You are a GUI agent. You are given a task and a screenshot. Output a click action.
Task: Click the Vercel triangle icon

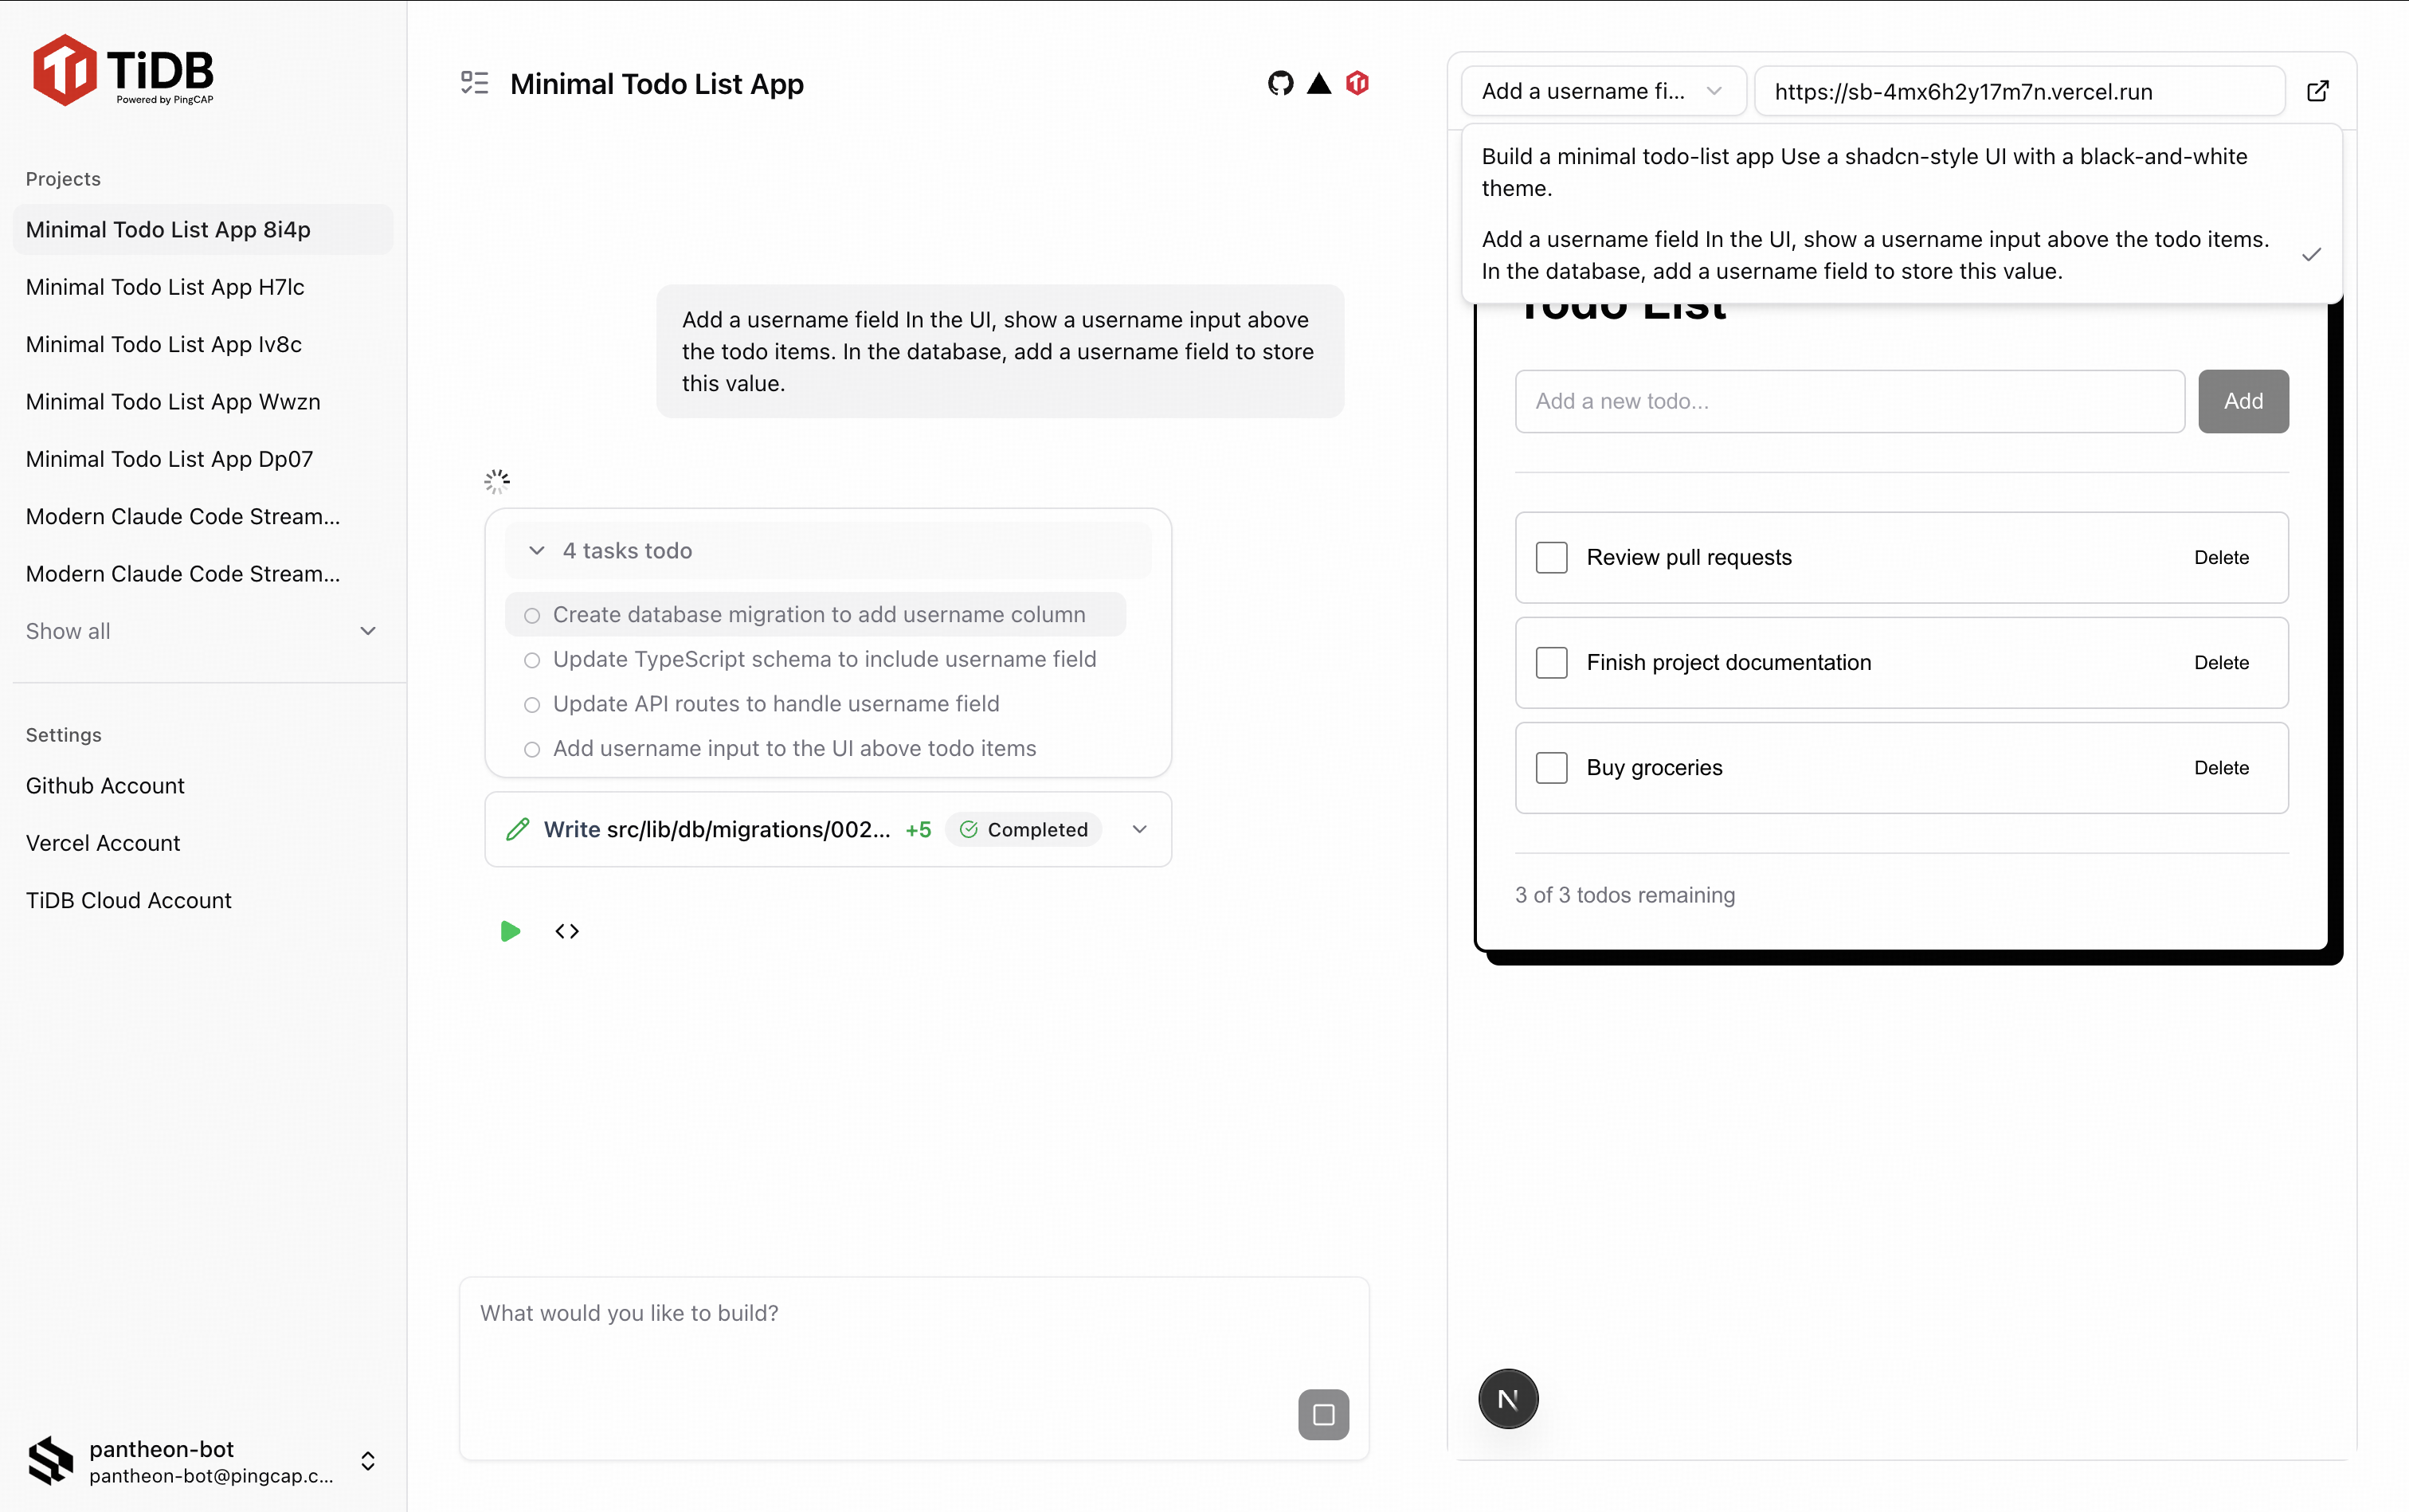1319,84
